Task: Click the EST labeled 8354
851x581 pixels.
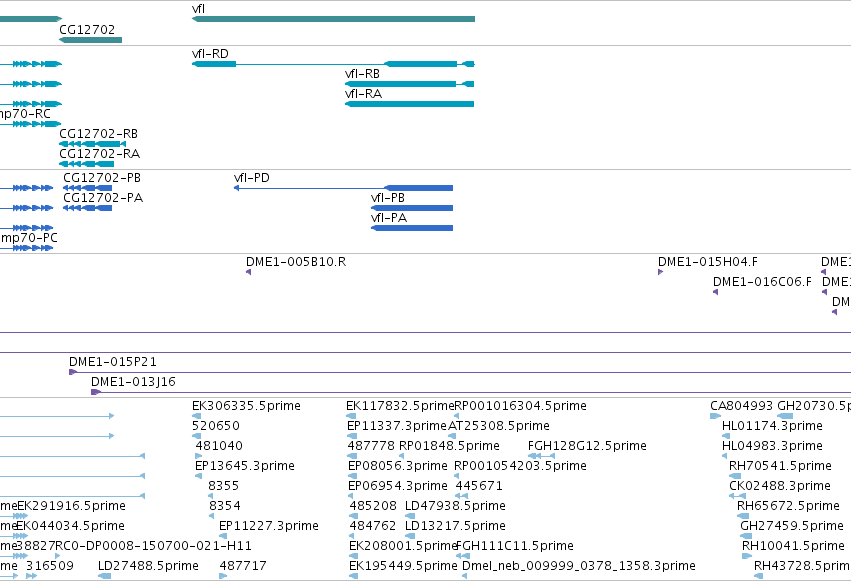Action: pos(212,516)
